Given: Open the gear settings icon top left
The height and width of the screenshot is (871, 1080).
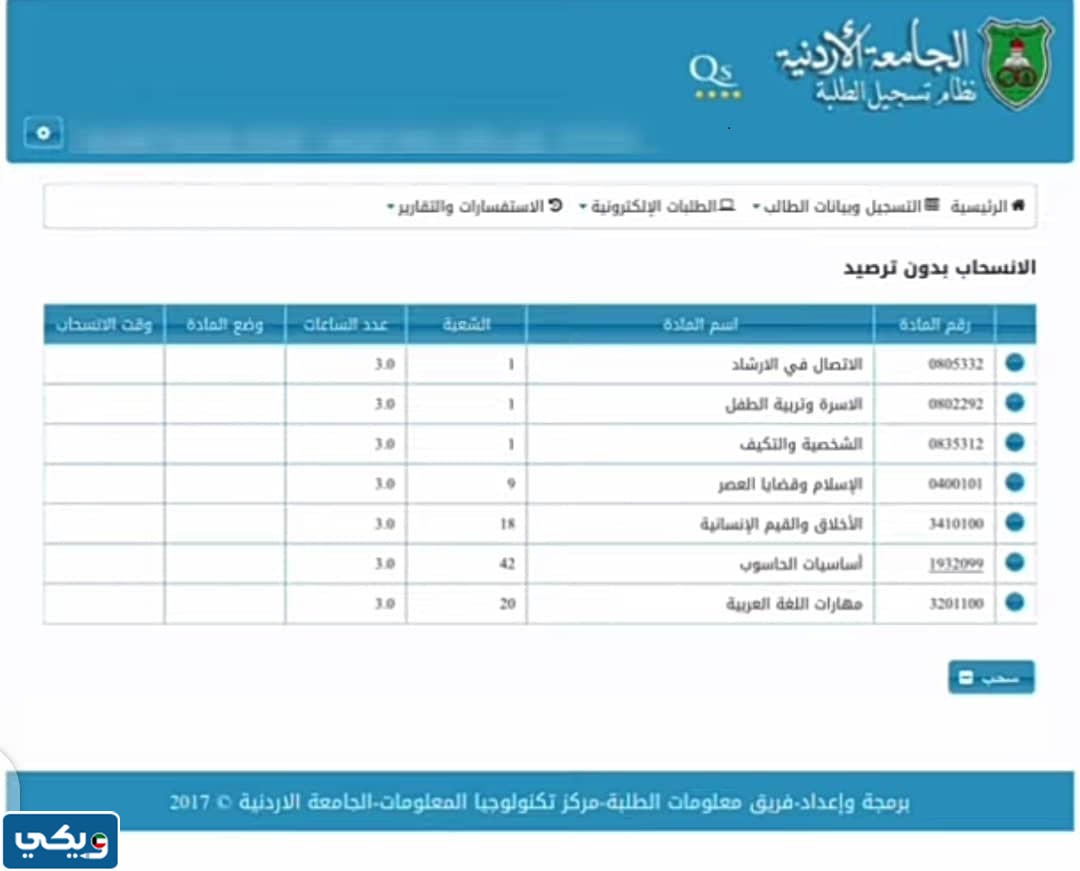Looking at the screenshot, I should pos(42,131).
